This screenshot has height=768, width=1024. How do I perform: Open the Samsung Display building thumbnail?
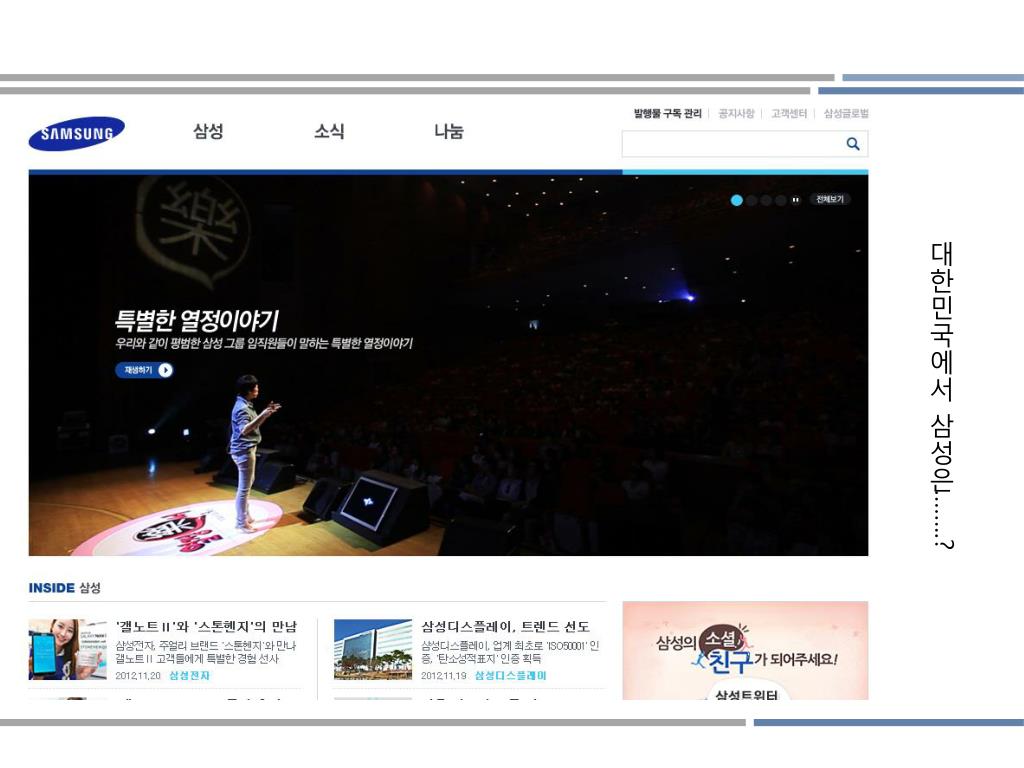pyautogui.click(x=373, y=649)
